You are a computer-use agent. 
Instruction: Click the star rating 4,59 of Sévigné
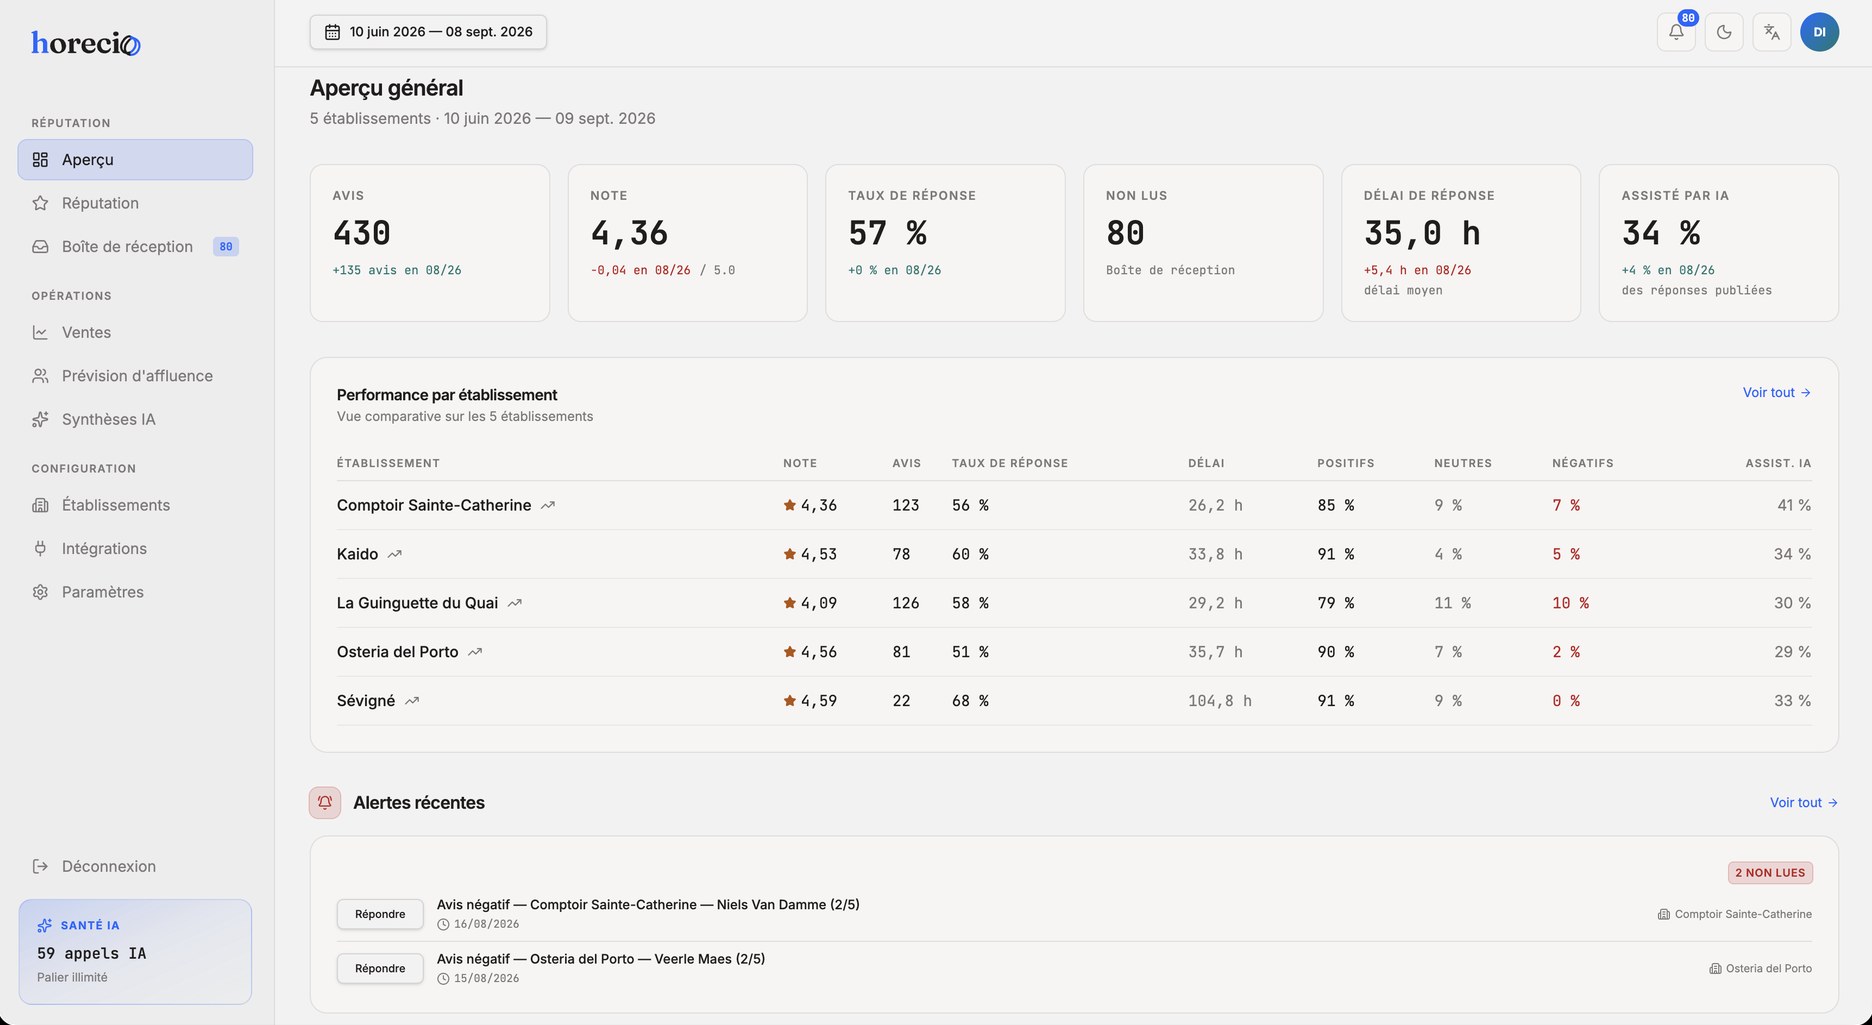click(x=810, y=701)
